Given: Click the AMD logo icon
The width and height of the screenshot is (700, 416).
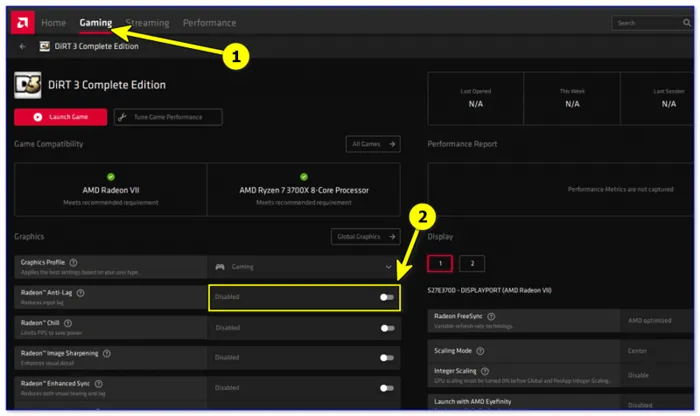Looking at the screenshot, I should coord(22,22).
